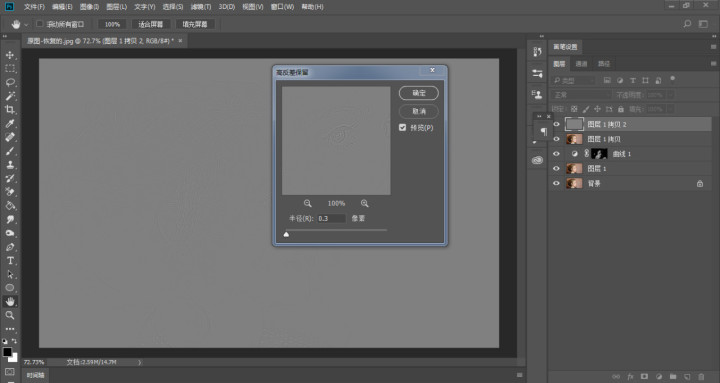Open the 画笔设置 panel options menu
720x383 pixels.
click(x=714, y=47)
